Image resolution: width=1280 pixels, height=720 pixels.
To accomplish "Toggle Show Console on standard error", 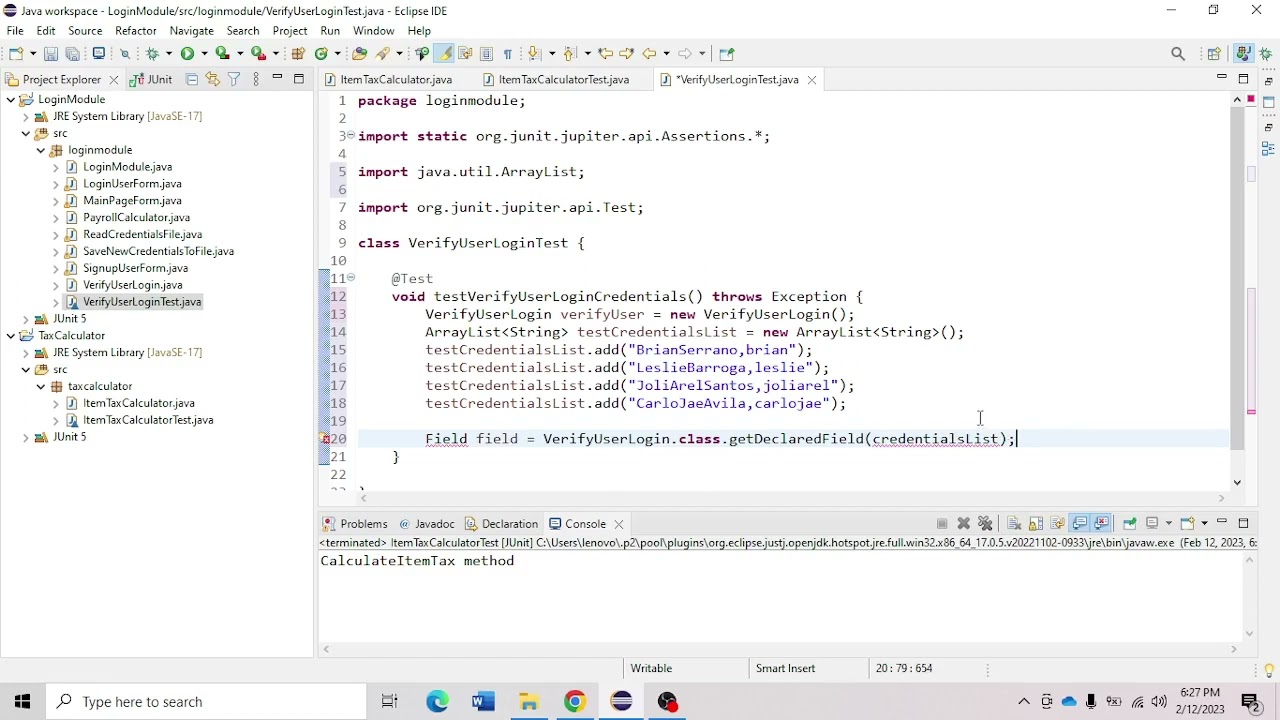I will 1102,524.
